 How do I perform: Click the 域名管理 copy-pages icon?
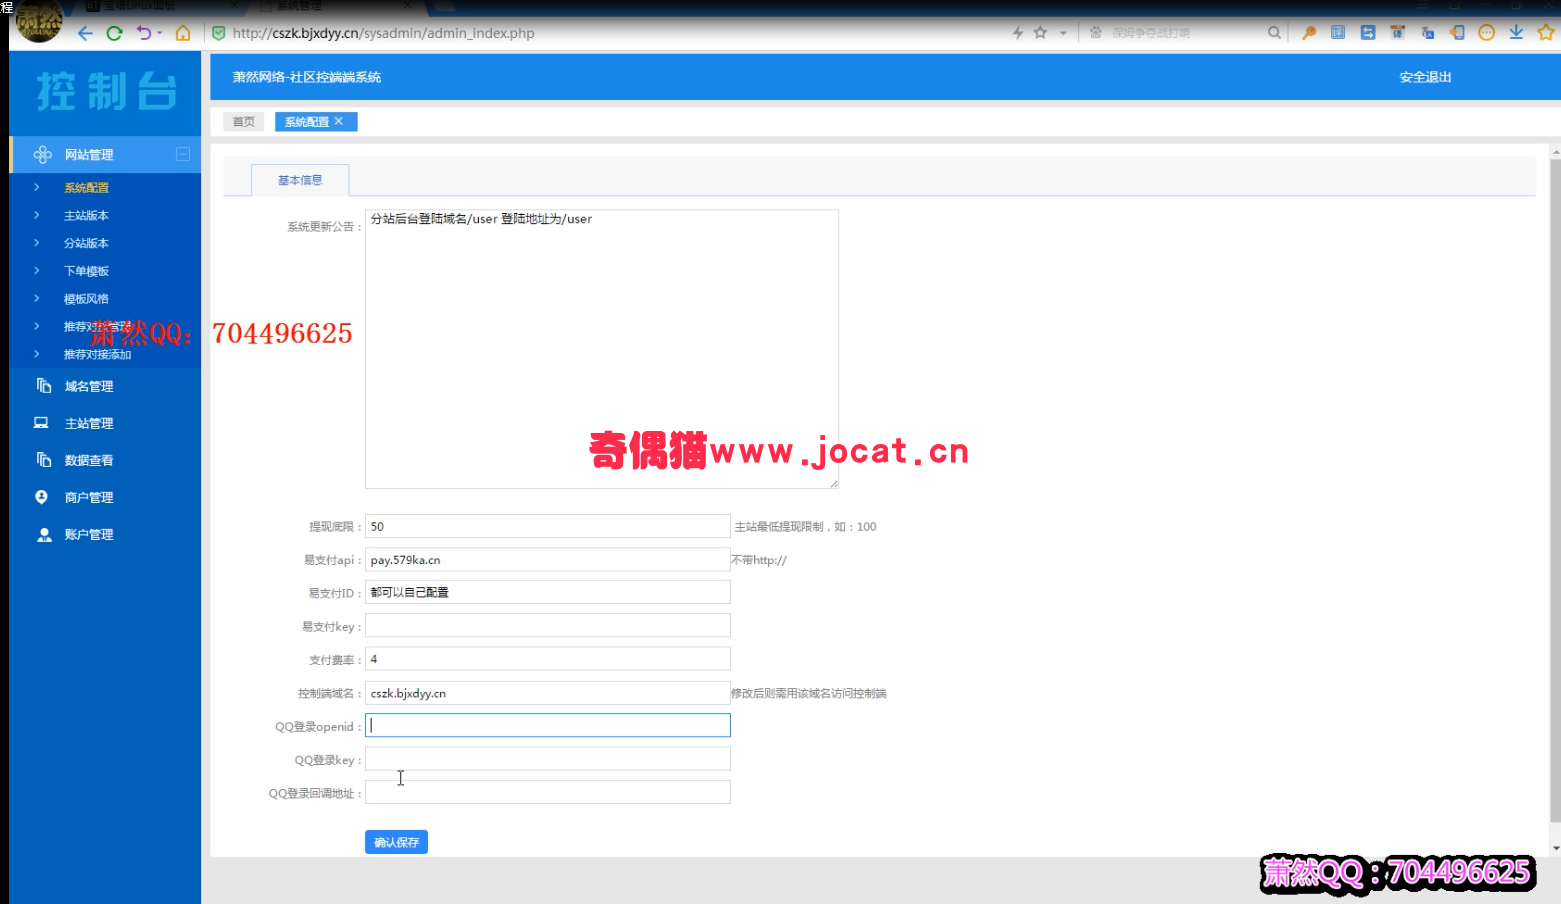(x=43, y=385)
